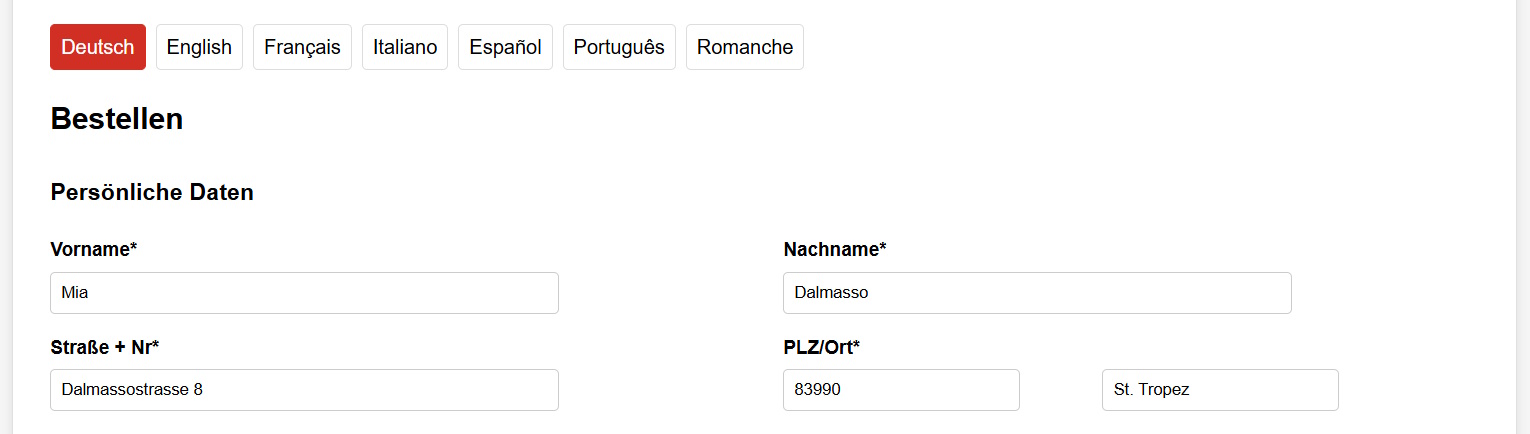1530x434 pixels.
Task: Edit the street field with Dalmassostrasse 8
Action: [304, 390]
